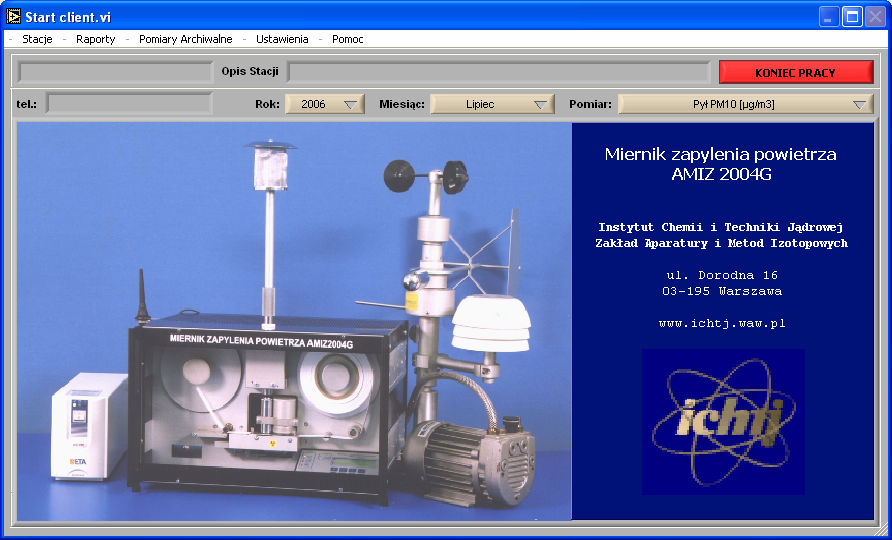892x540 pixels.
Task: Minimize the Start client.vi window
Action: coord(829,17)
